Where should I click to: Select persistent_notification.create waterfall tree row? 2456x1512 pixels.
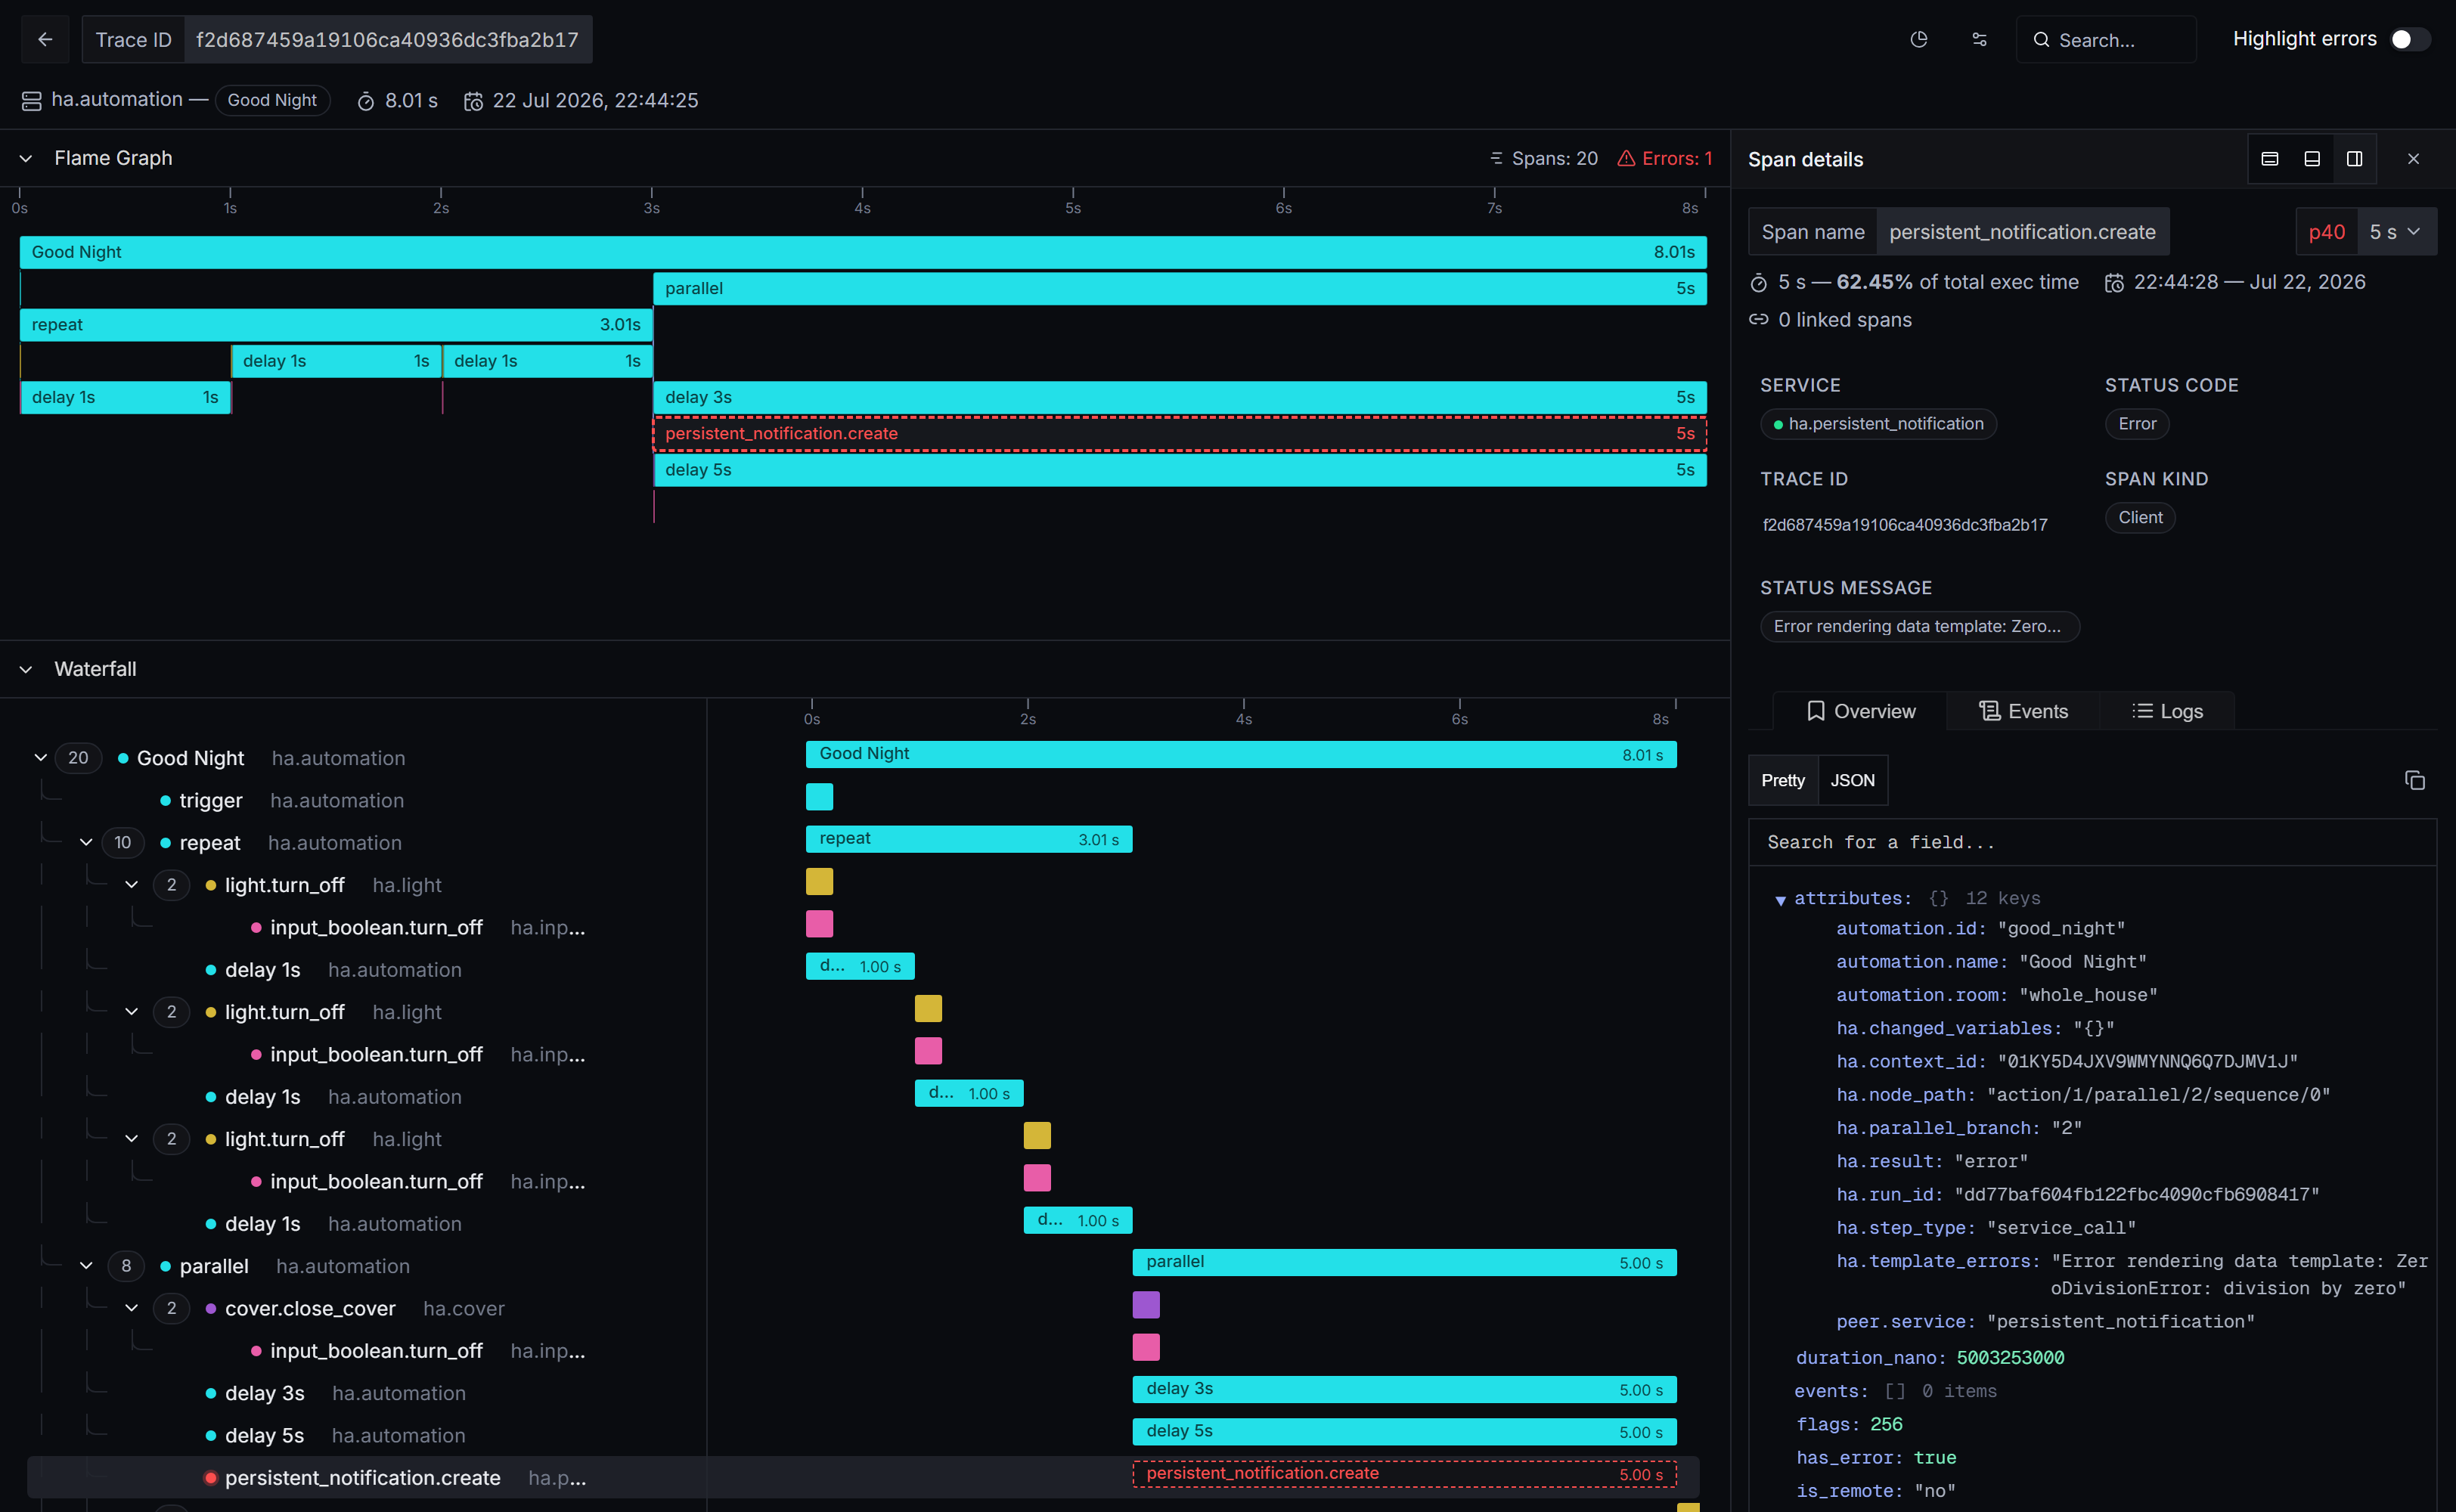click(x=362, y=1477)
